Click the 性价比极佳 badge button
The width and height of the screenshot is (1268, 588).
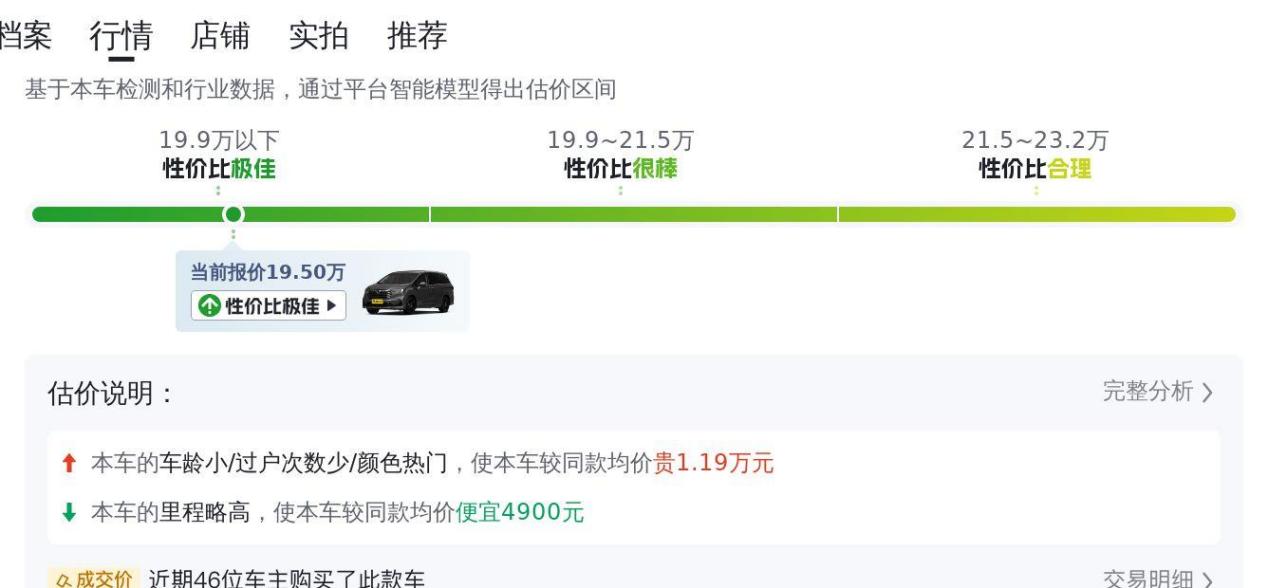coord(268,306)
